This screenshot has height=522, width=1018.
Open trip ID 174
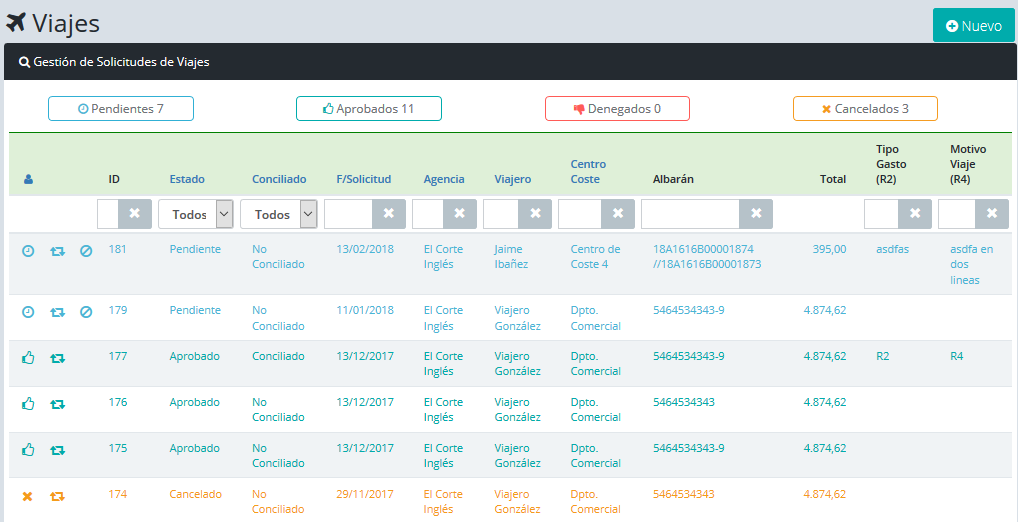point(118,495)
